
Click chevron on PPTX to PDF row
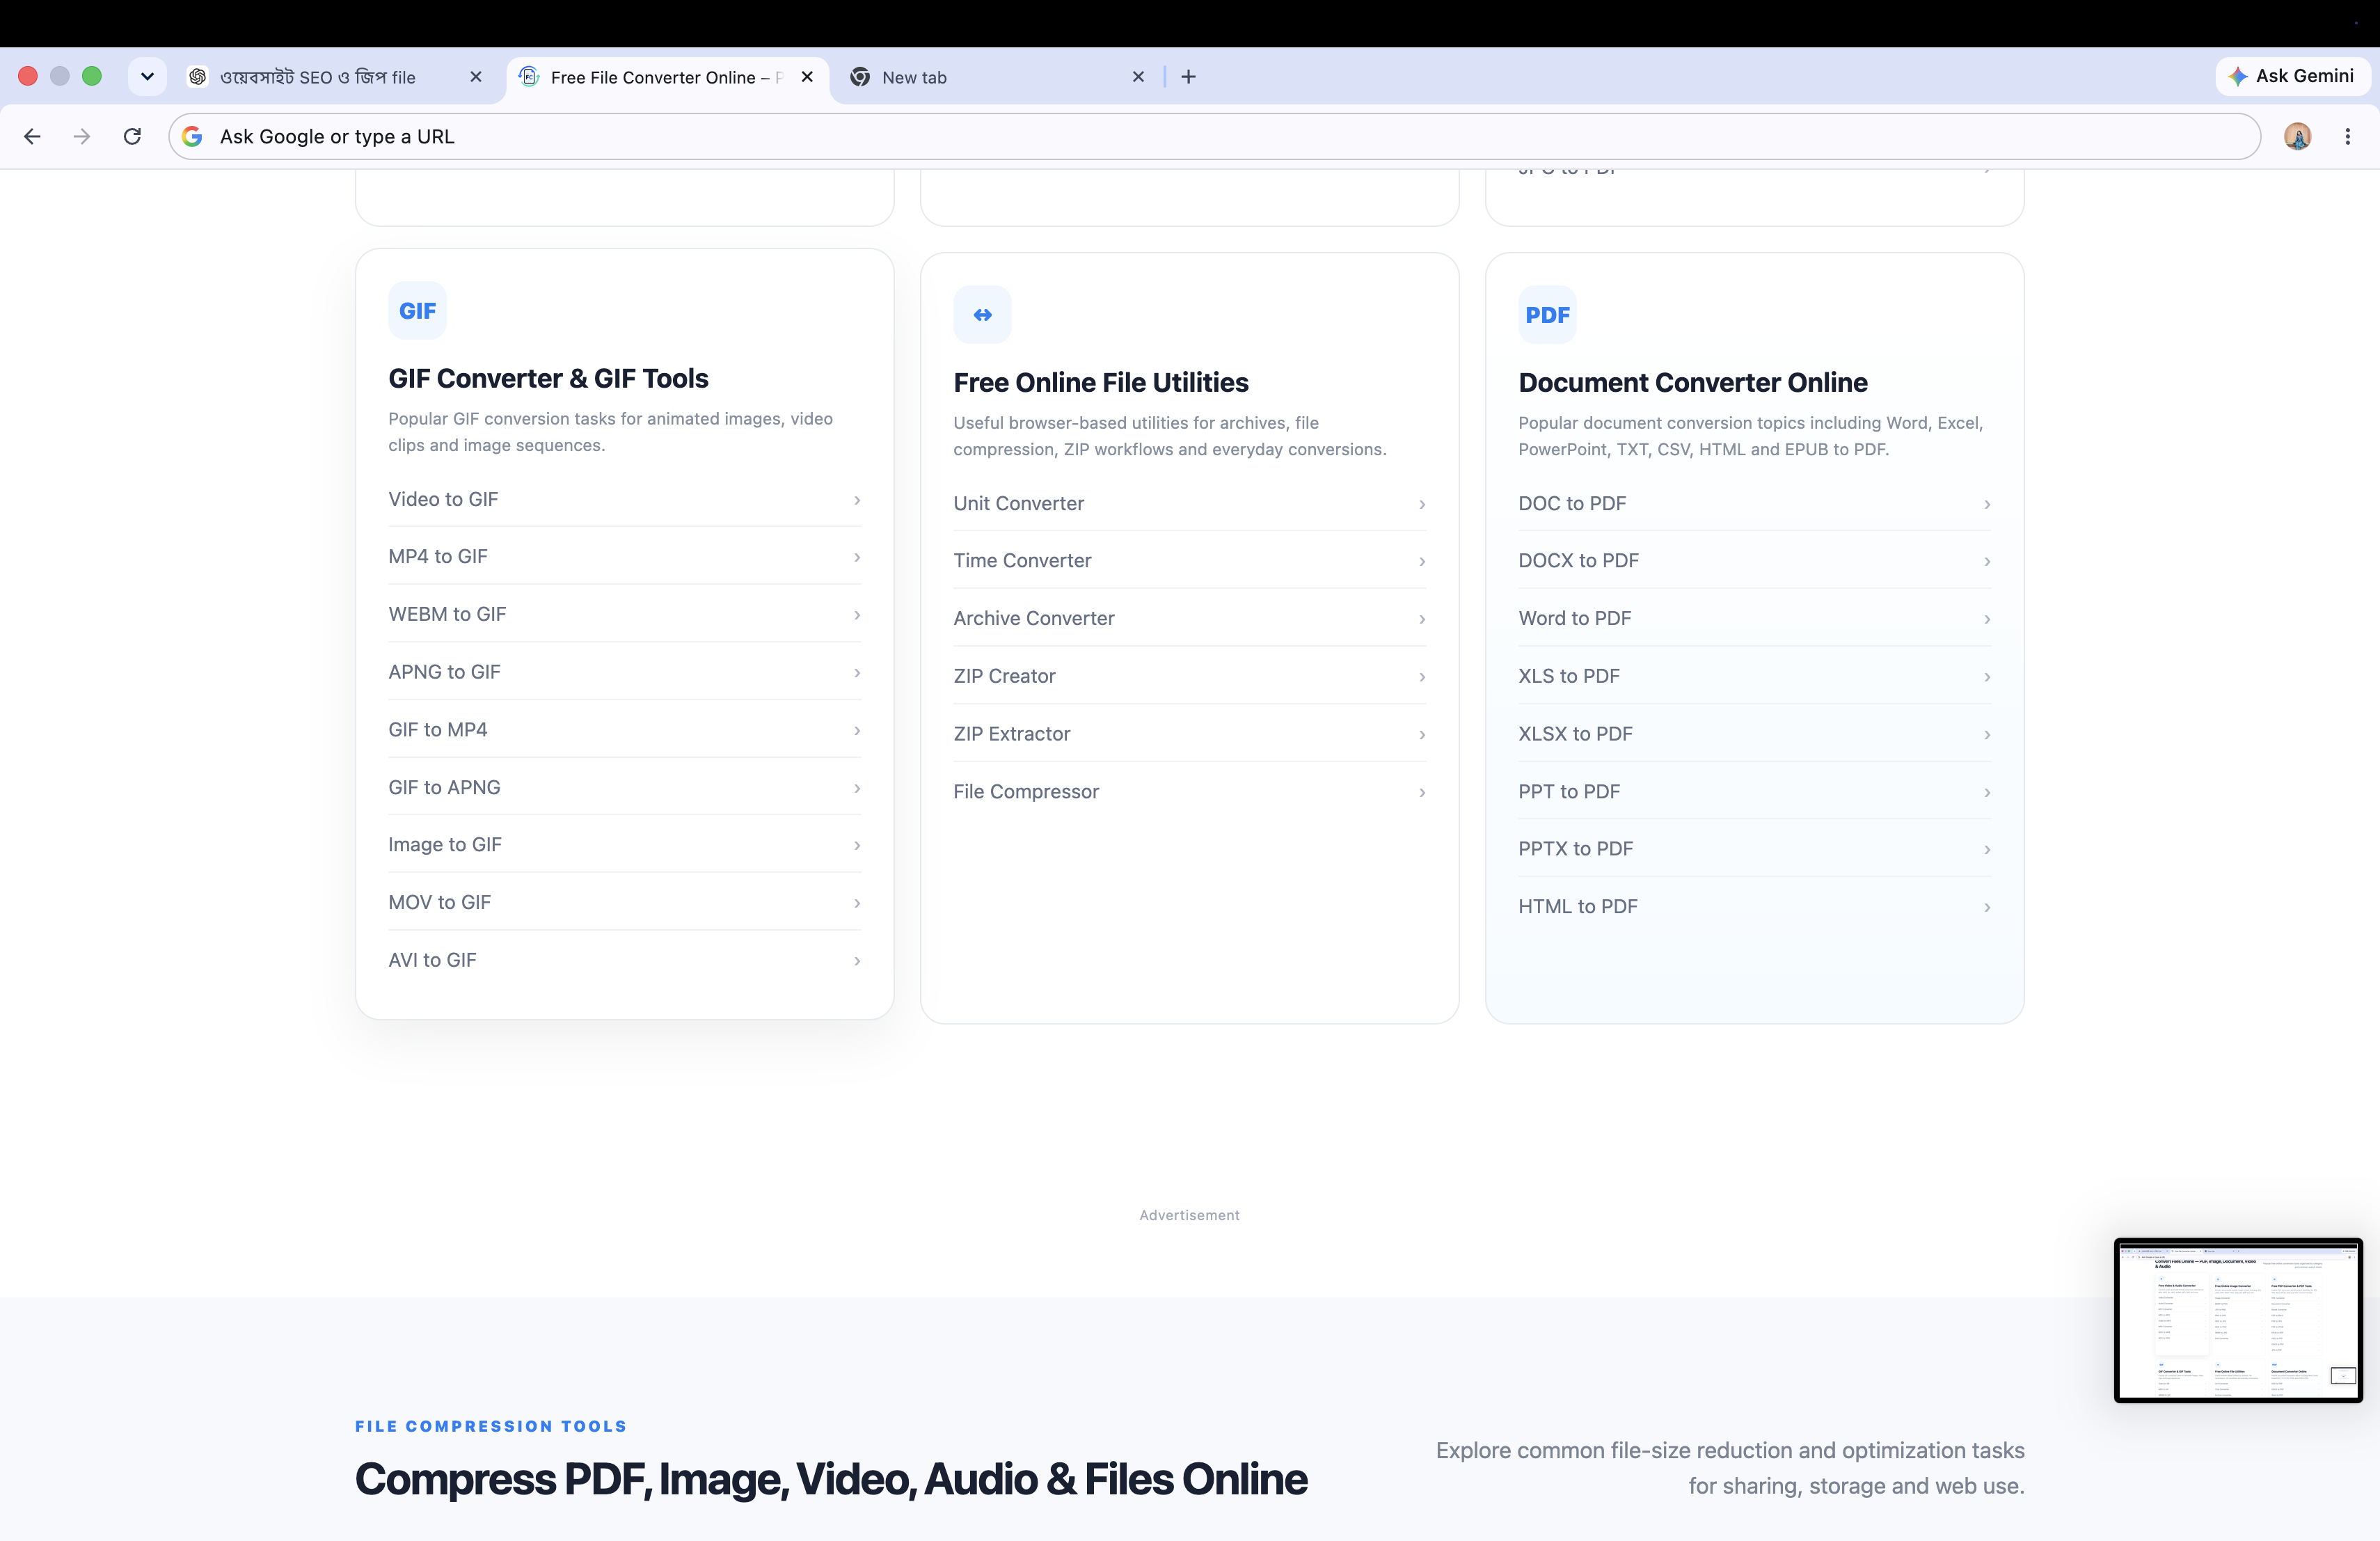pyautogui.click(x=1987, y=850)
